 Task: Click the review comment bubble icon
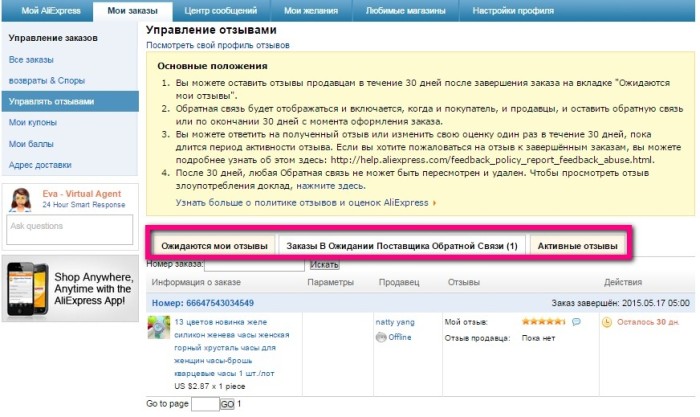click(576, 321)
